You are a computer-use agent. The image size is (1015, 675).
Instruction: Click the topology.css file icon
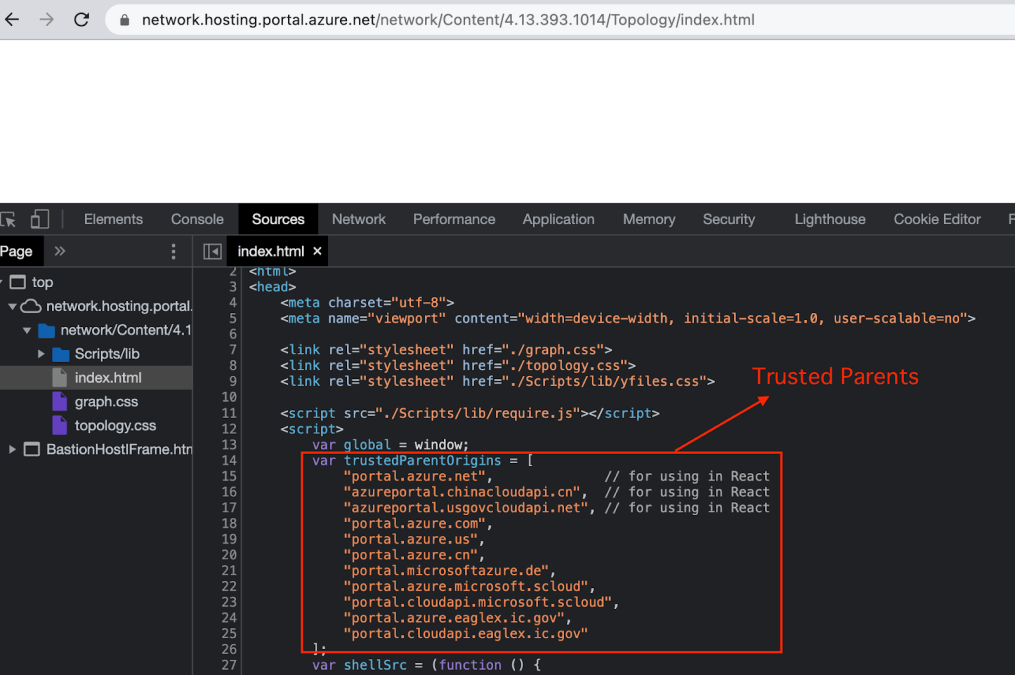coord(60,426)
